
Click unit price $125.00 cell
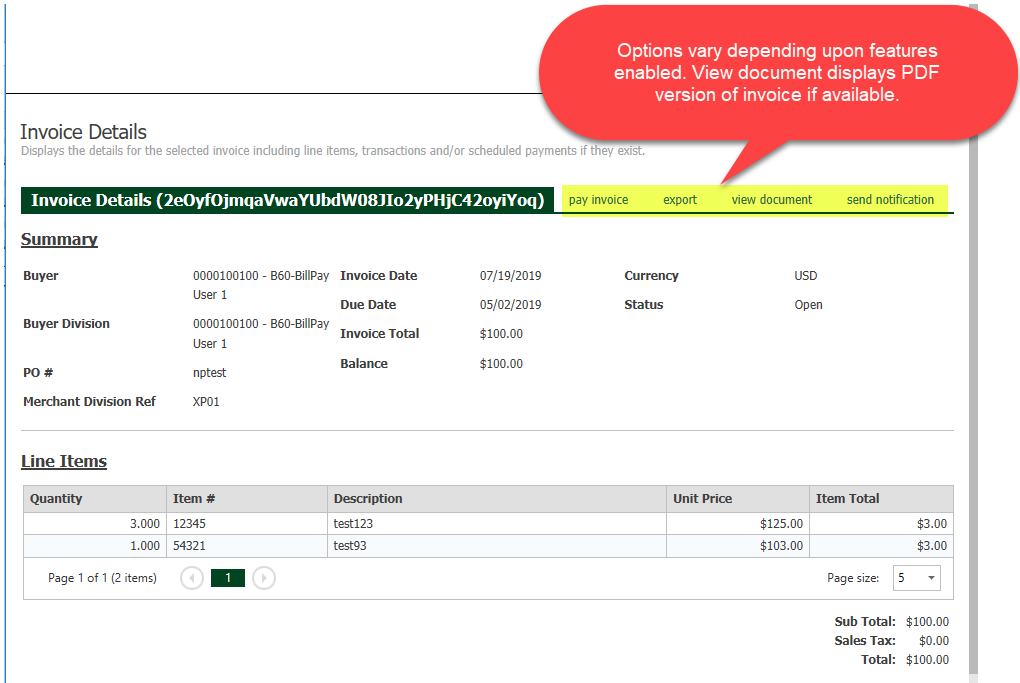tap(738, 524)
